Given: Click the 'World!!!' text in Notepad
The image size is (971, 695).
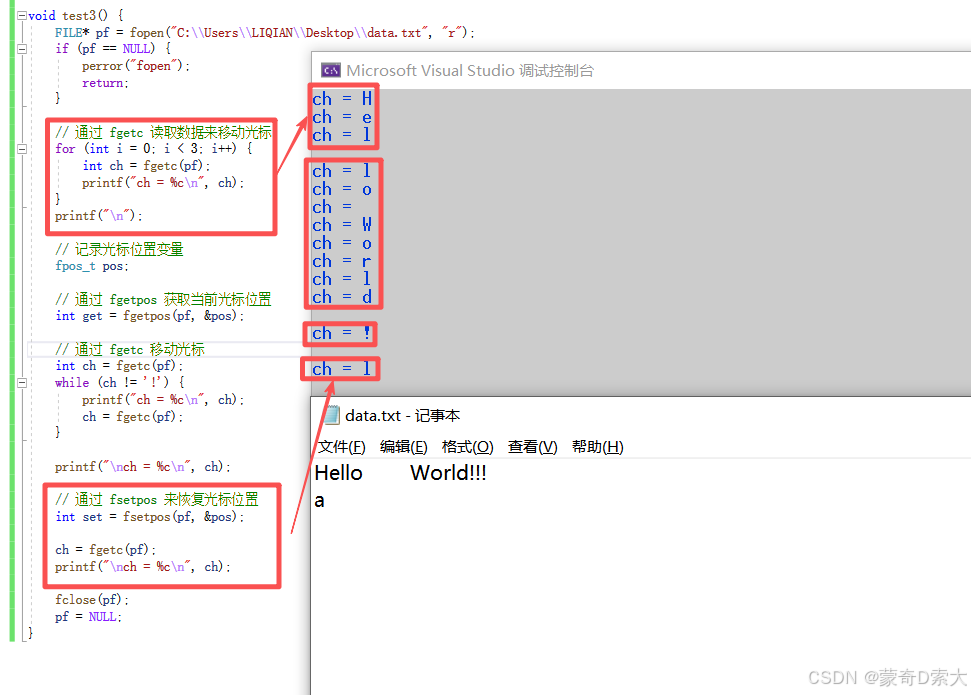Looking at the screenshot, I should [x=448, y=473].
